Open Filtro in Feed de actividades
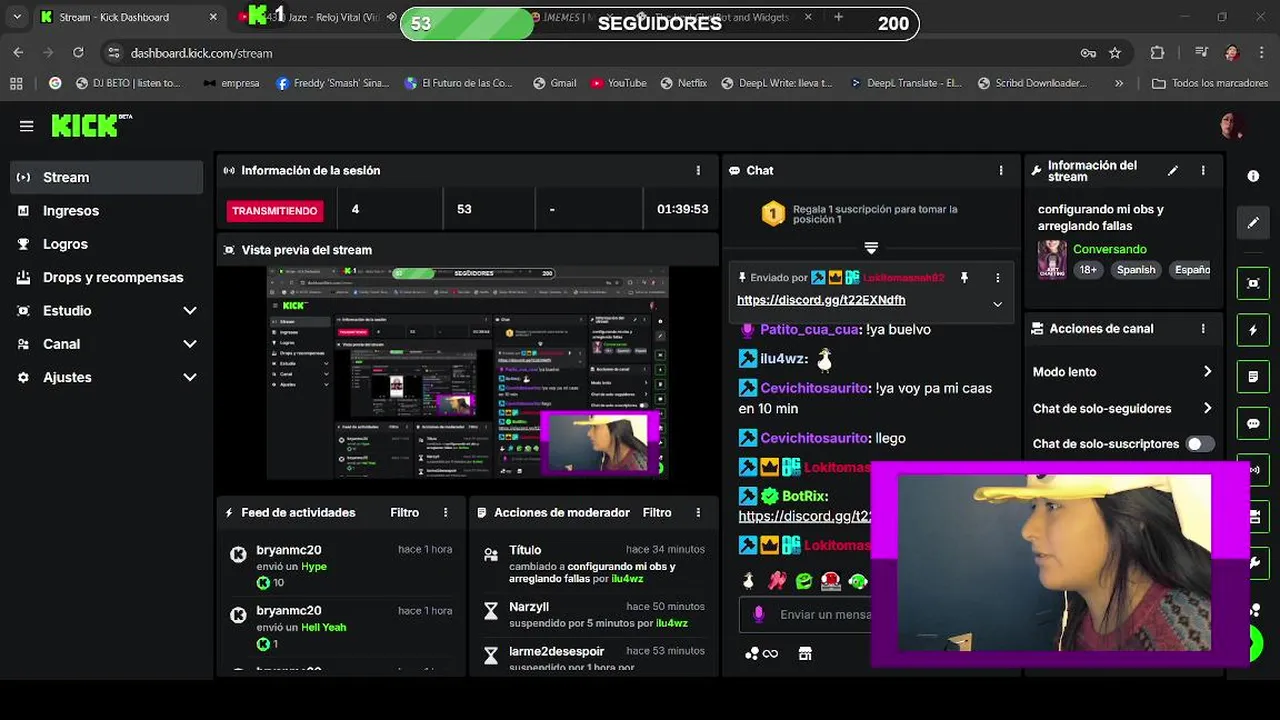 (404, 513)
